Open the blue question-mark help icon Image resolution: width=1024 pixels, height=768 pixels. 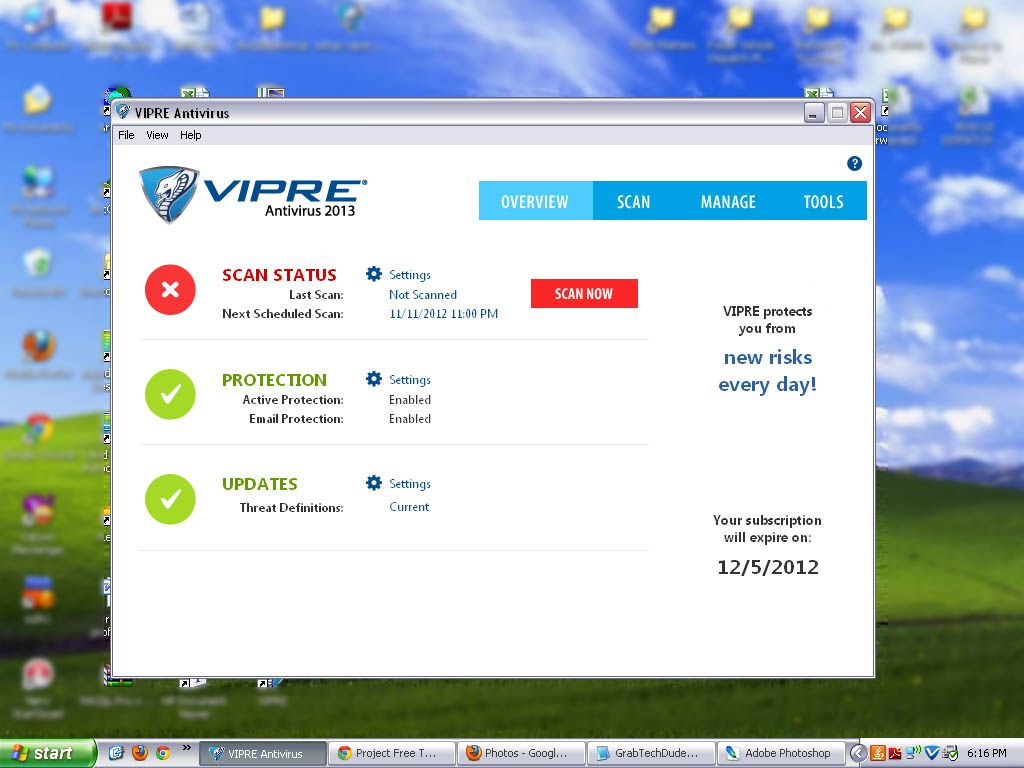pyautogui.click(x=854, y=164)
